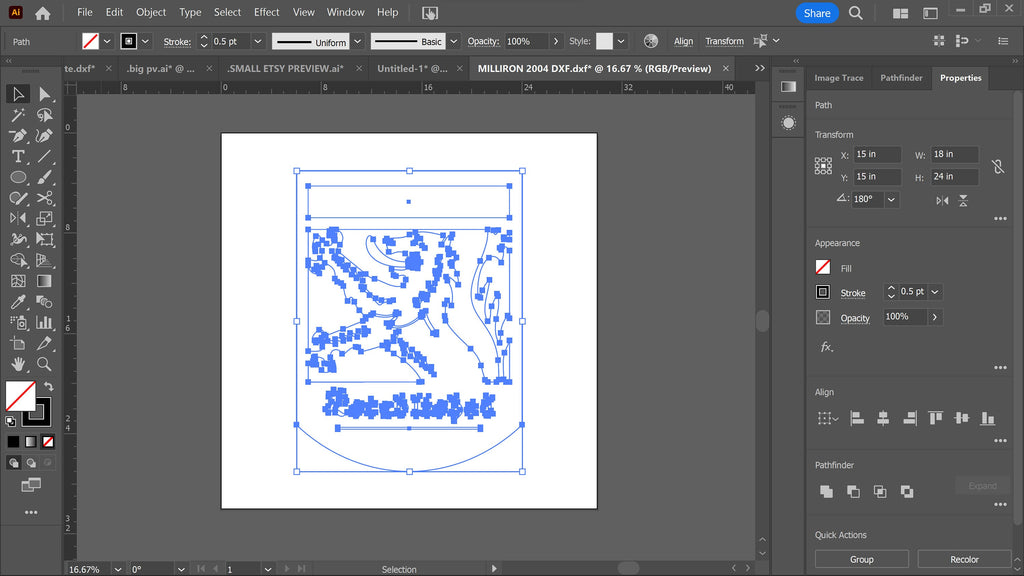
Task: Select the Direct Selection tool
Action: click(x=44, y=94)
